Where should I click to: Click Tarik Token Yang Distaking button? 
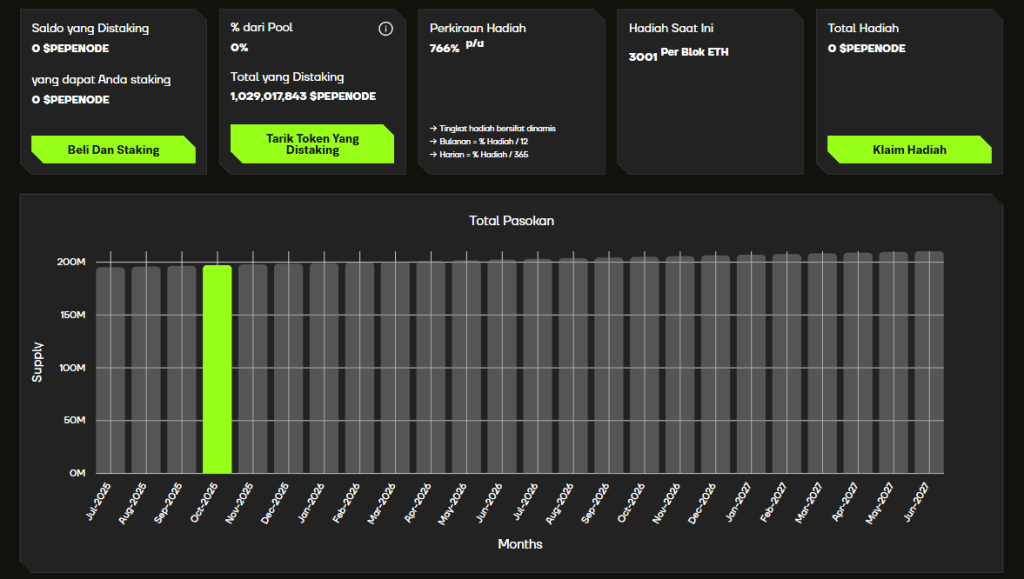(312, 144)
